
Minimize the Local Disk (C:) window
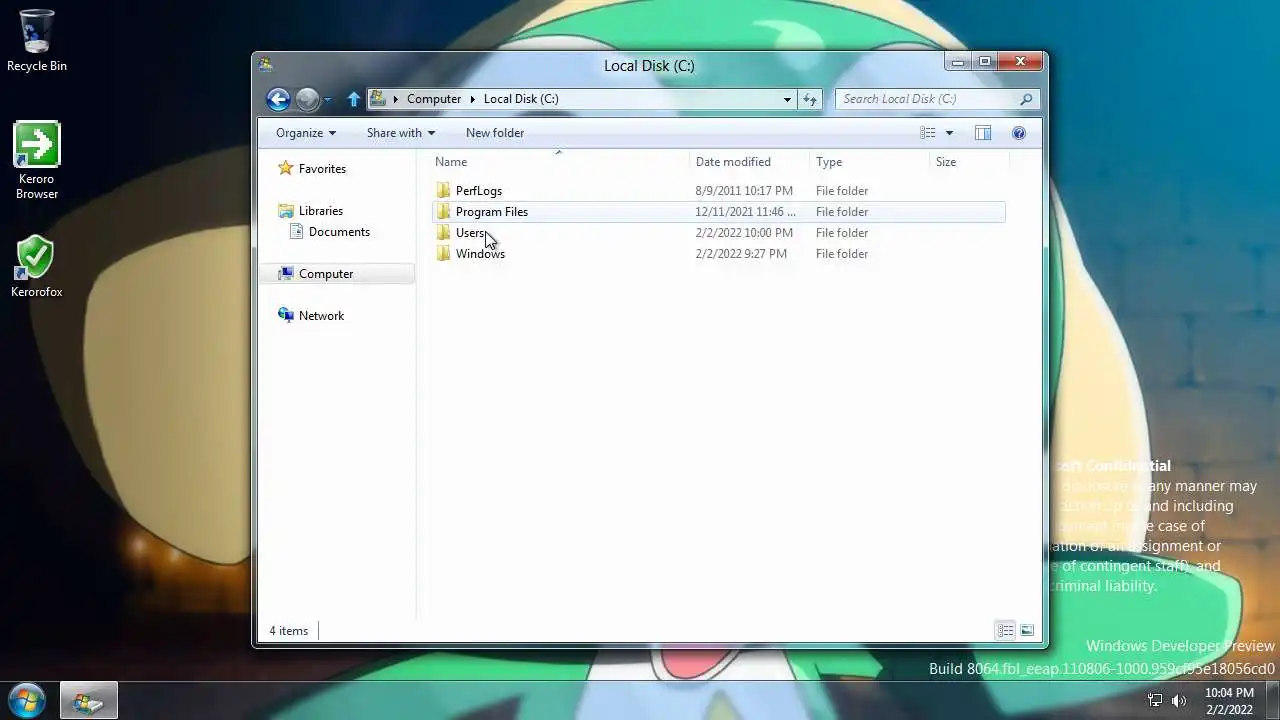tap(958, 62)
